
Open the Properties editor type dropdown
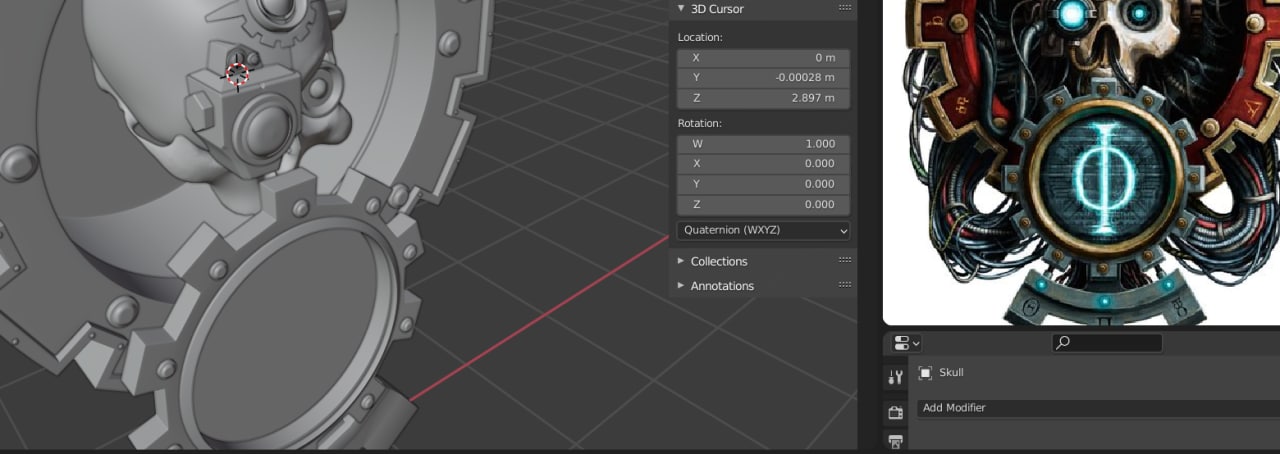pos(907,343)
